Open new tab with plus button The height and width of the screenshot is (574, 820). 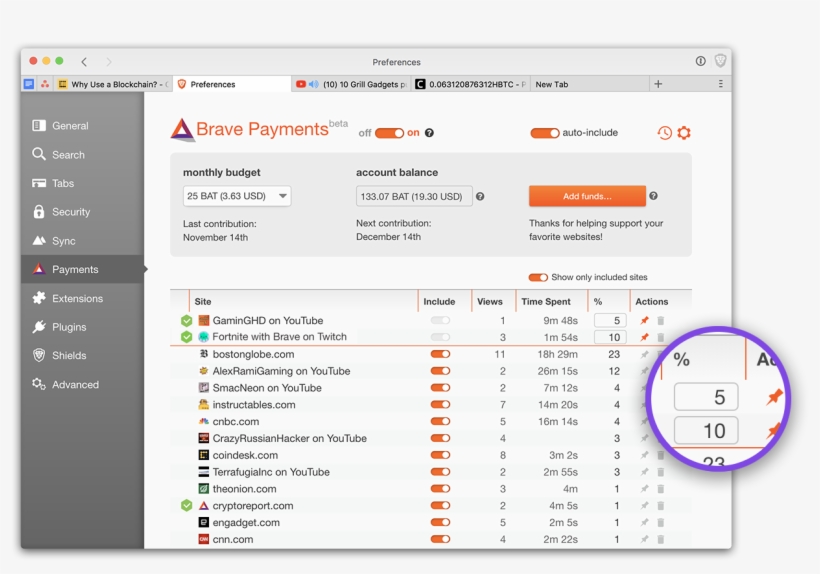(658, 84)
